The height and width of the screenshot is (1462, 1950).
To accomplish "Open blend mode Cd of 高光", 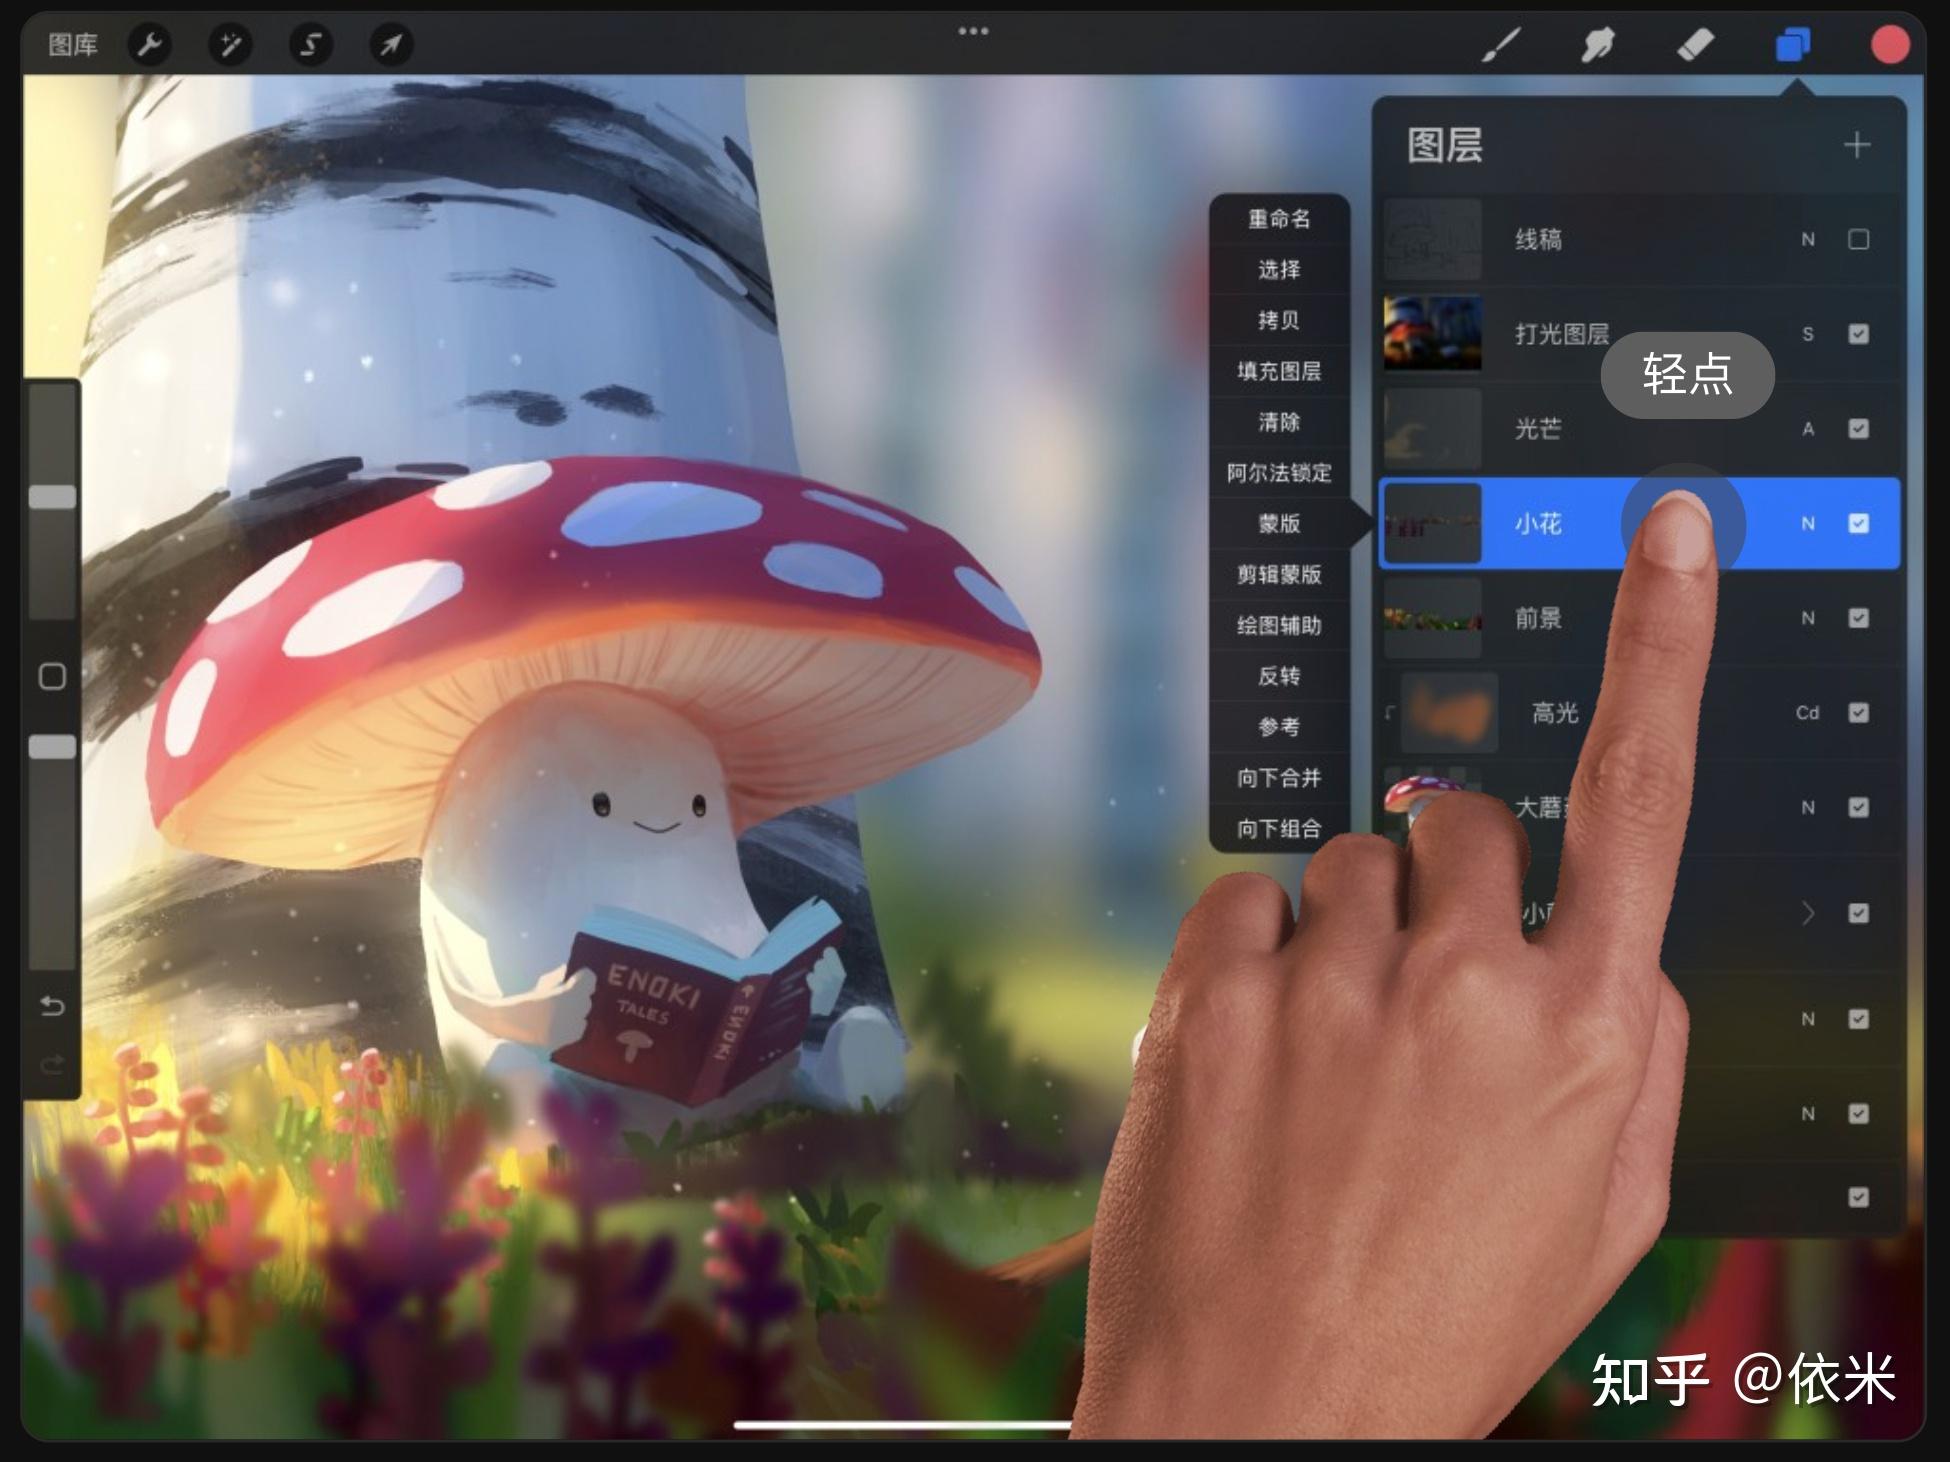I will [x=1807, y=713].
